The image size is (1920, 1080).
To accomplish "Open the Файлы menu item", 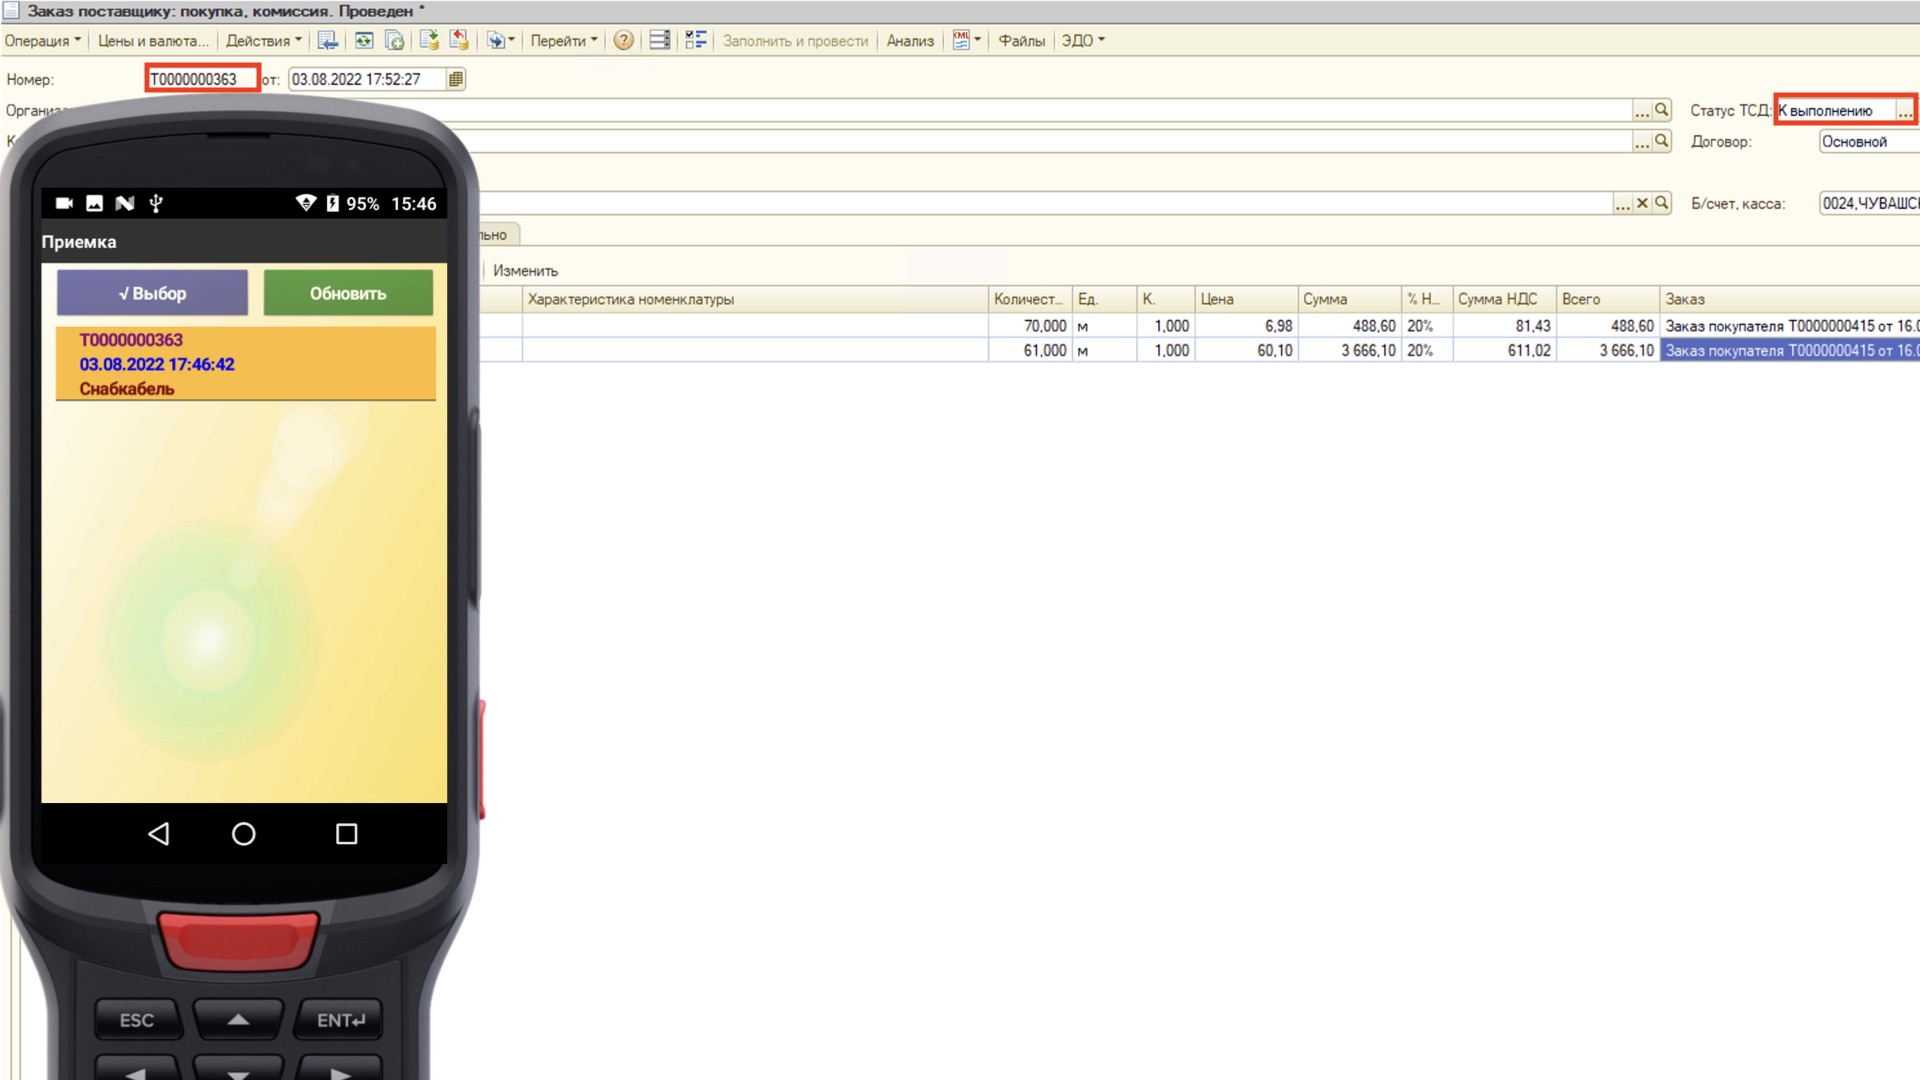I will (x=1022, y=41).
